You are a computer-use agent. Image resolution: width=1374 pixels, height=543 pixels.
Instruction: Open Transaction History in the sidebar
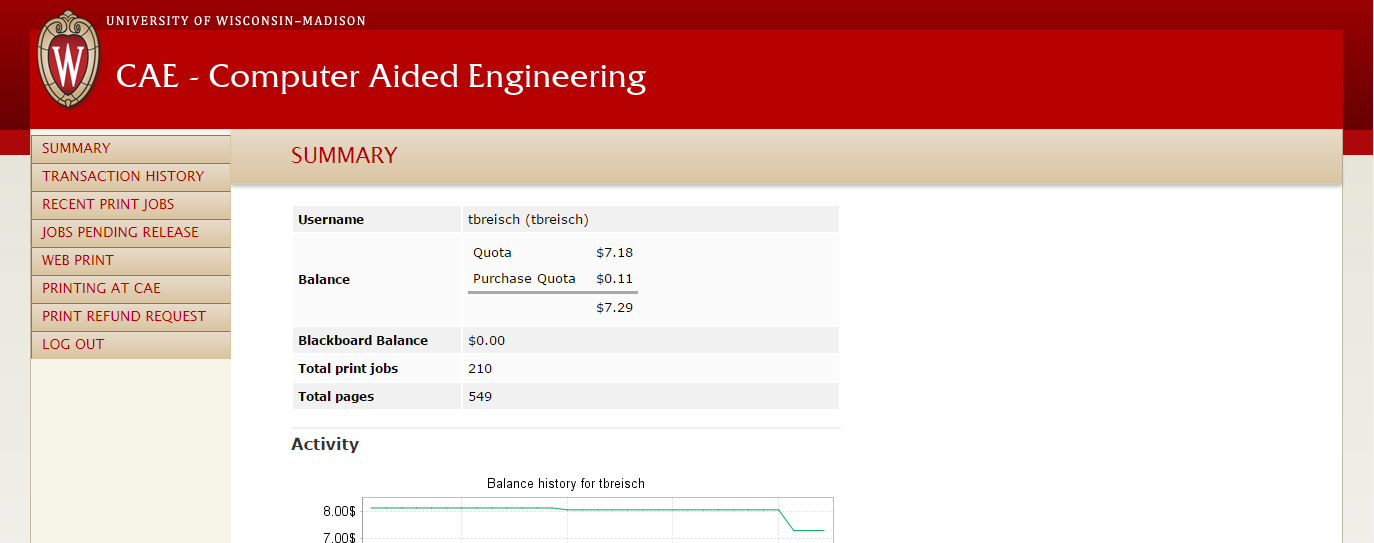(x=131, y=176)
